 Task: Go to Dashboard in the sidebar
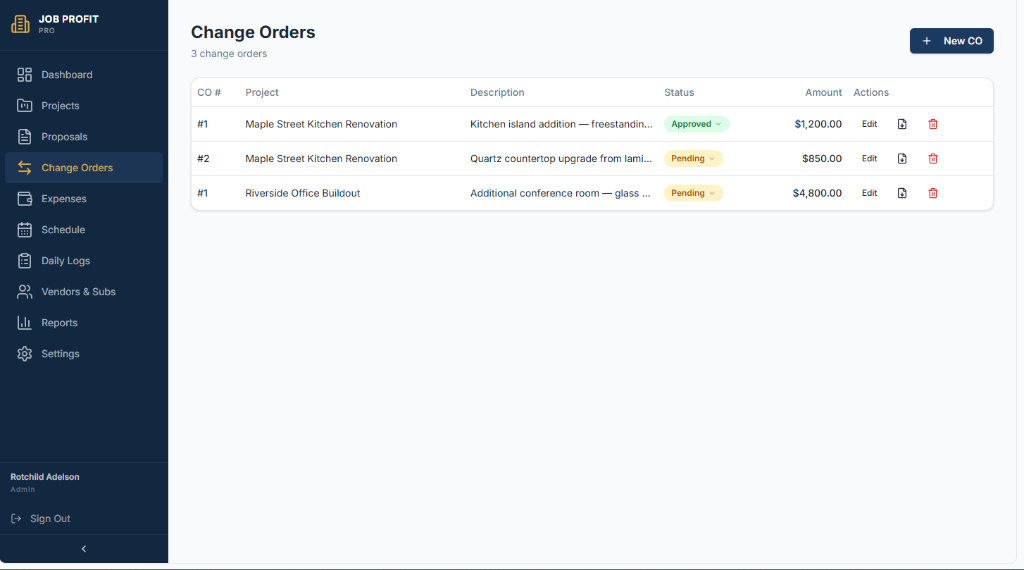coord(84,74)
